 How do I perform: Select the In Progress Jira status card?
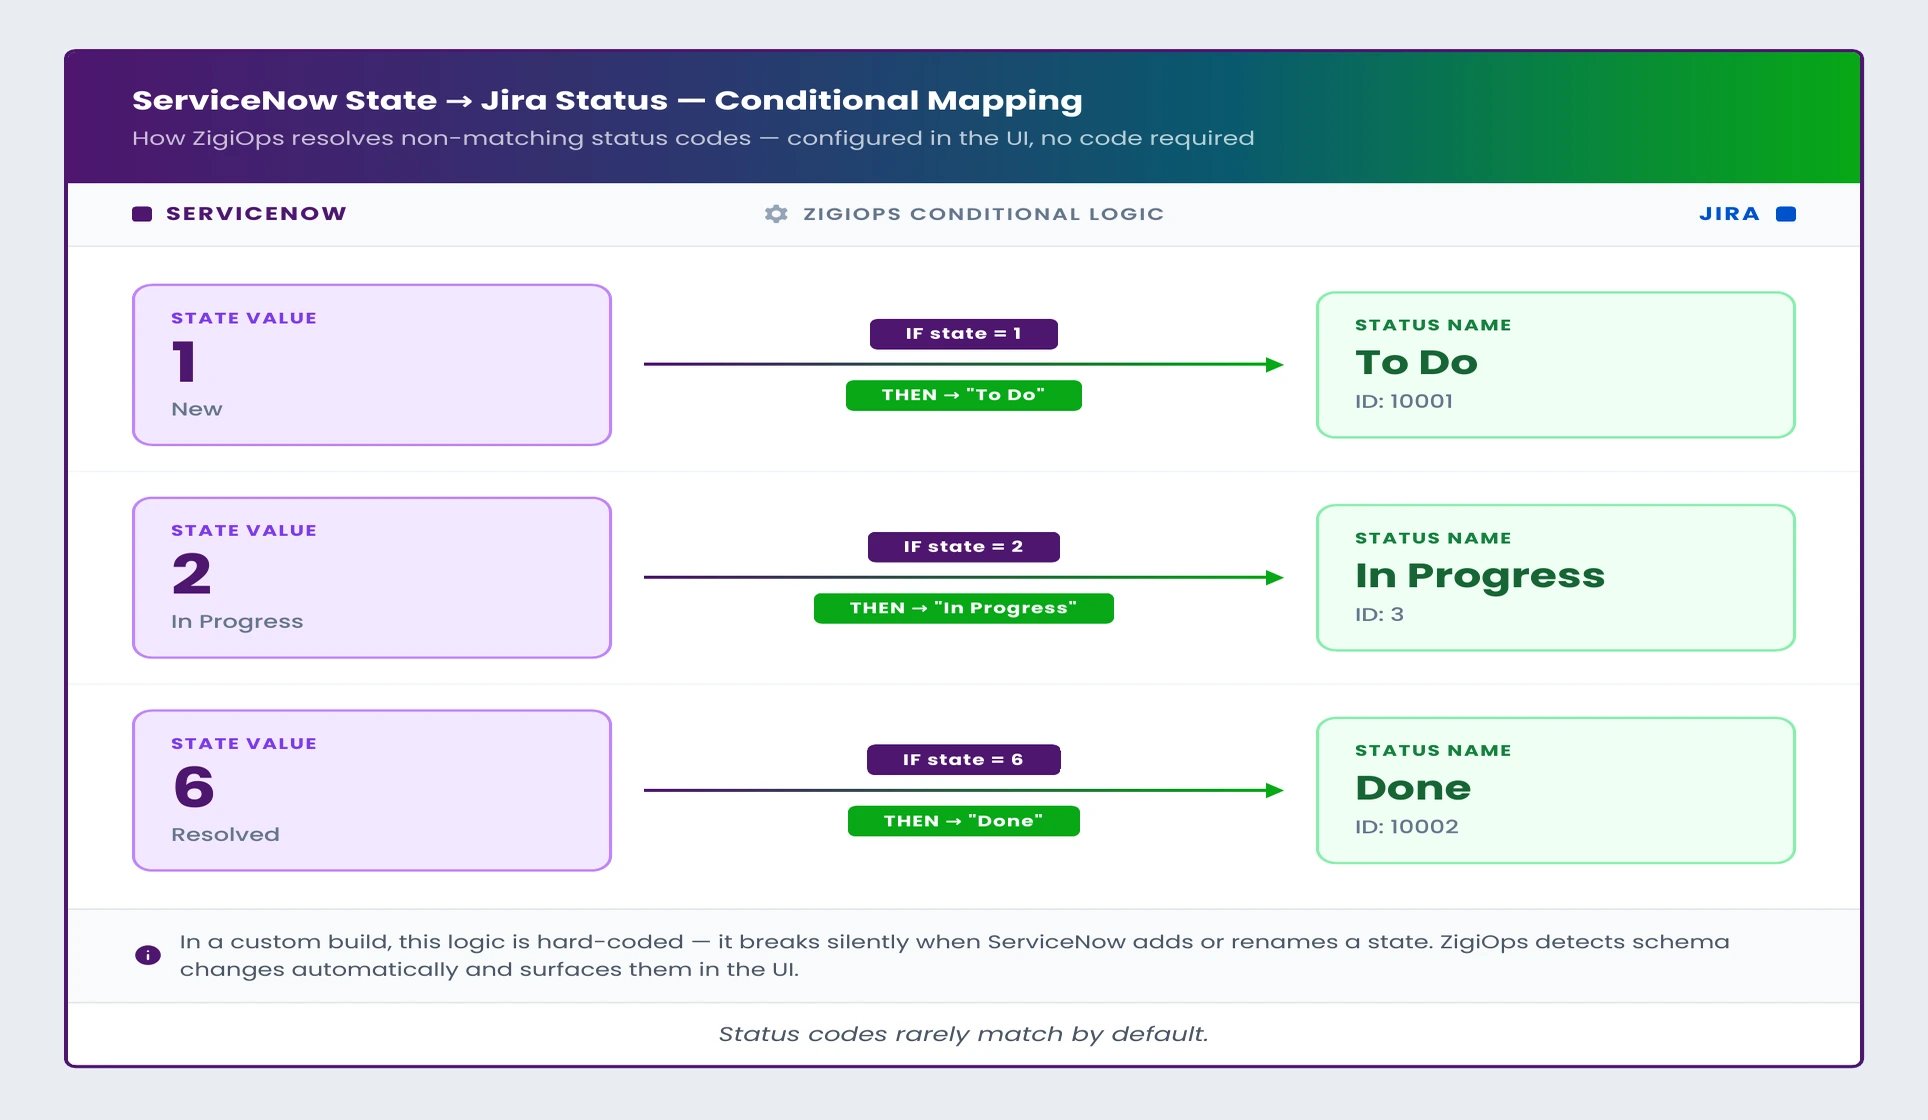tap(1556, 578)
